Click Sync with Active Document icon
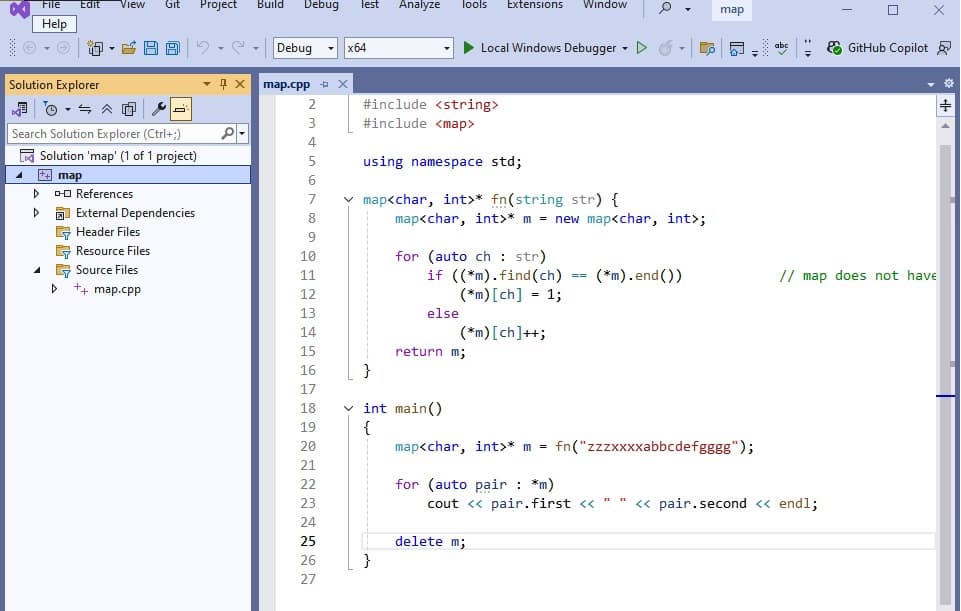This screenshot has width=961, height=611. pyautogui.click(x=85, y=109)
